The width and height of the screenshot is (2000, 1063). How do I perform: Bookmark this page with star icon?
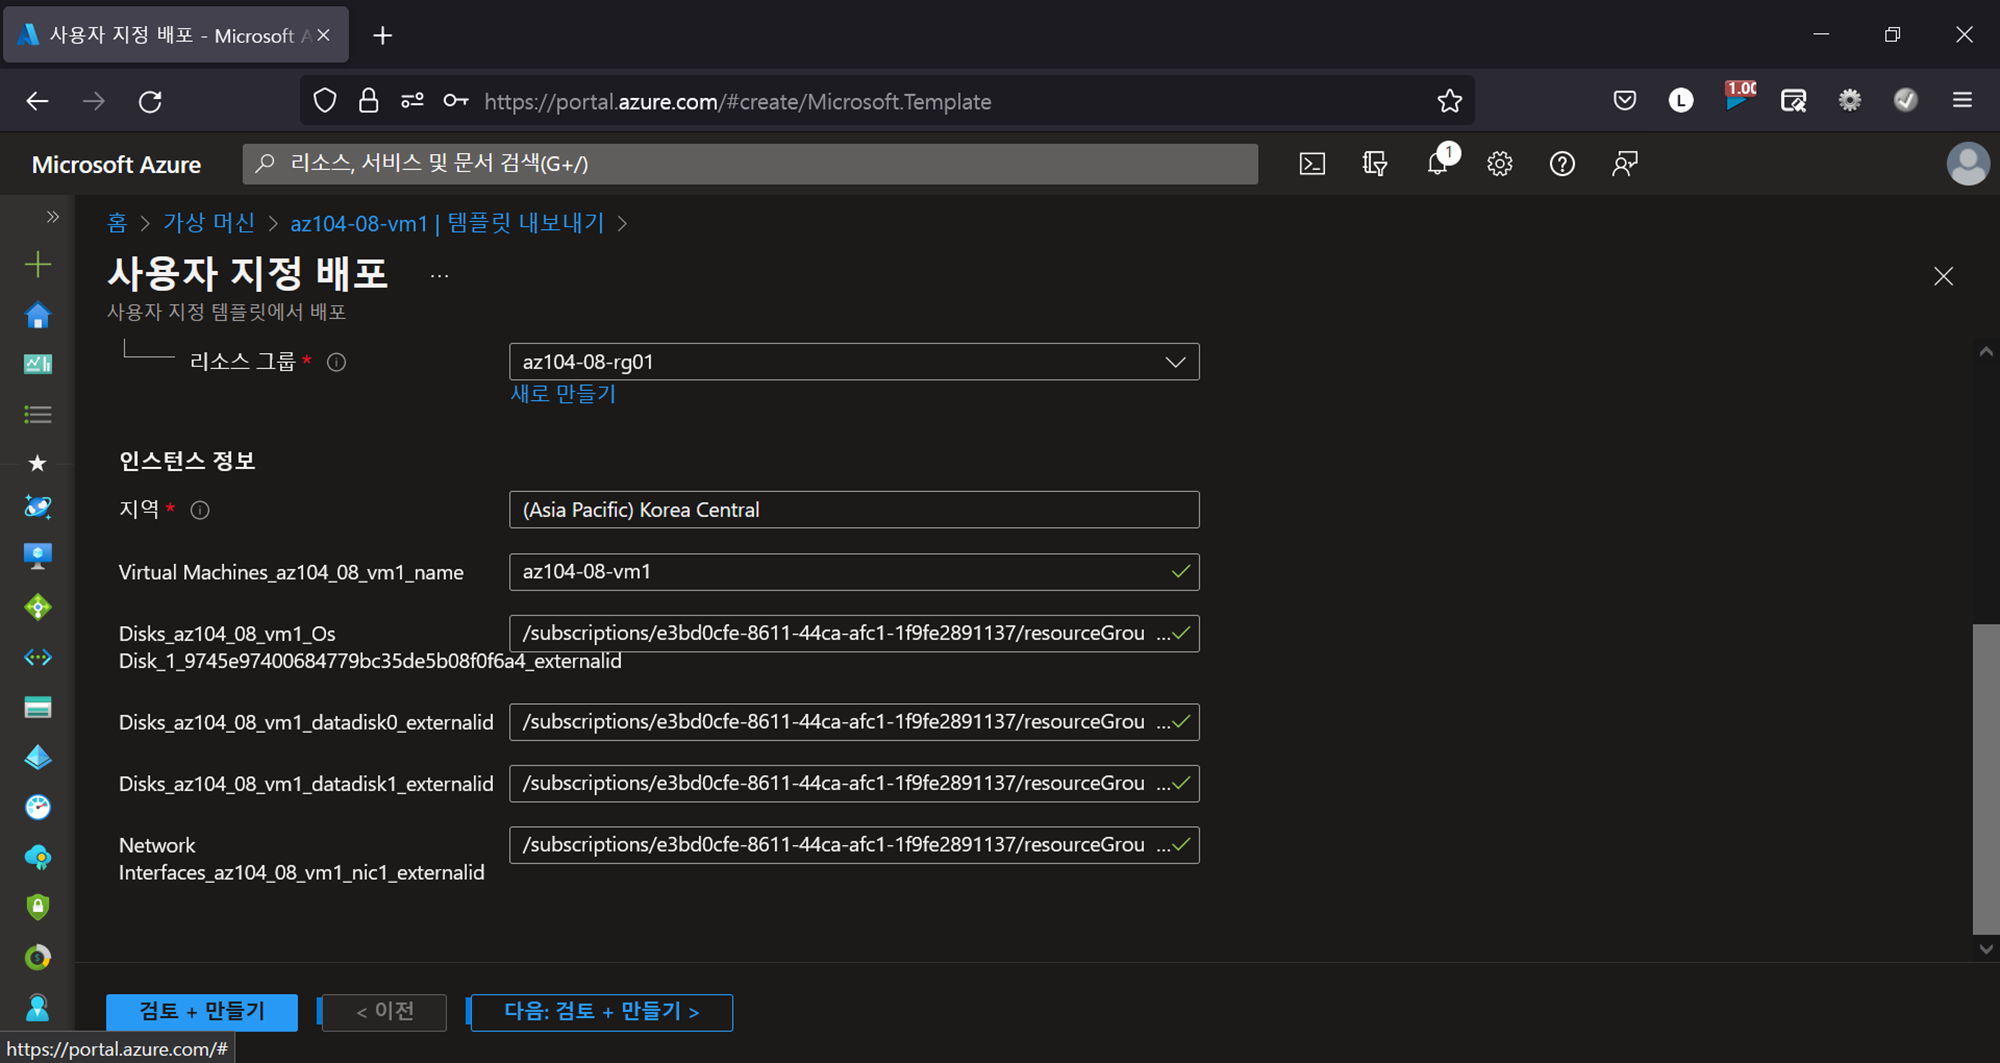[1449, 101]
